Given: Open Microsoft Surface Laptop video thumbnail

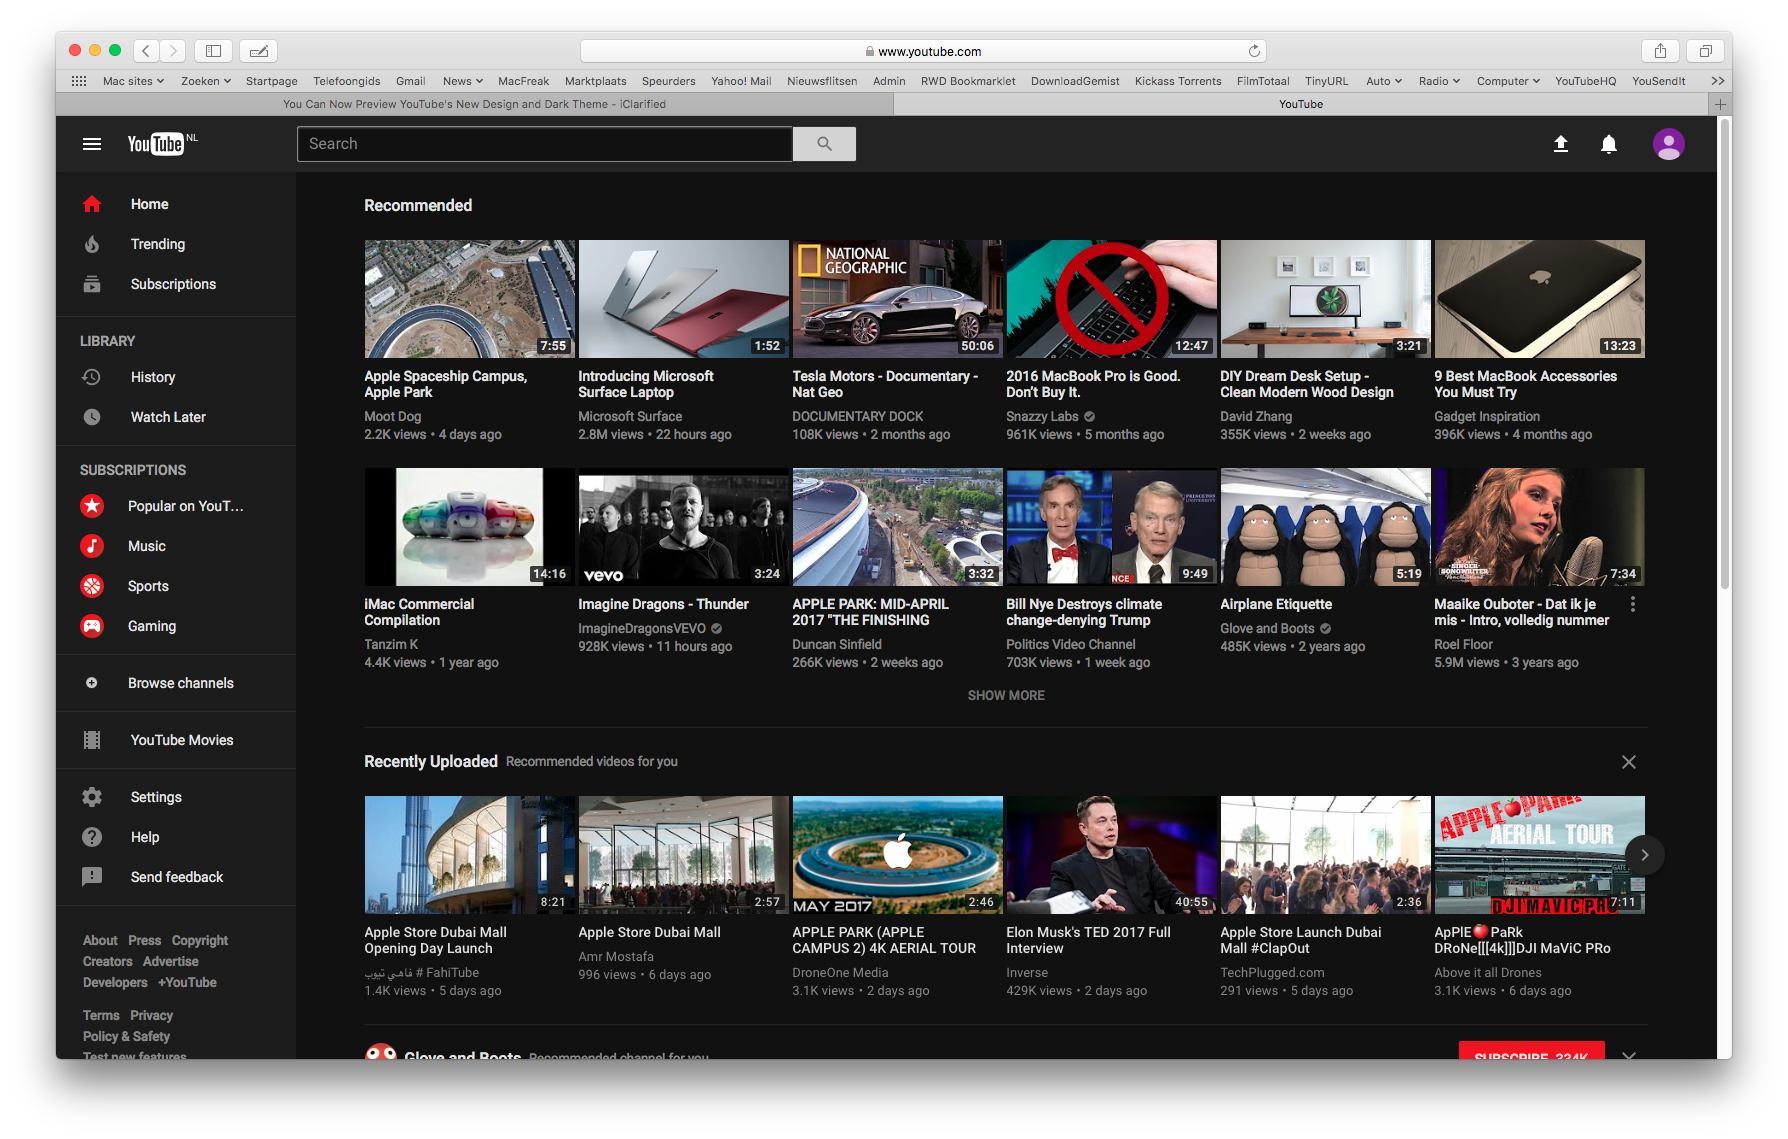Looking at the screenshot, I should pos(684,299).
